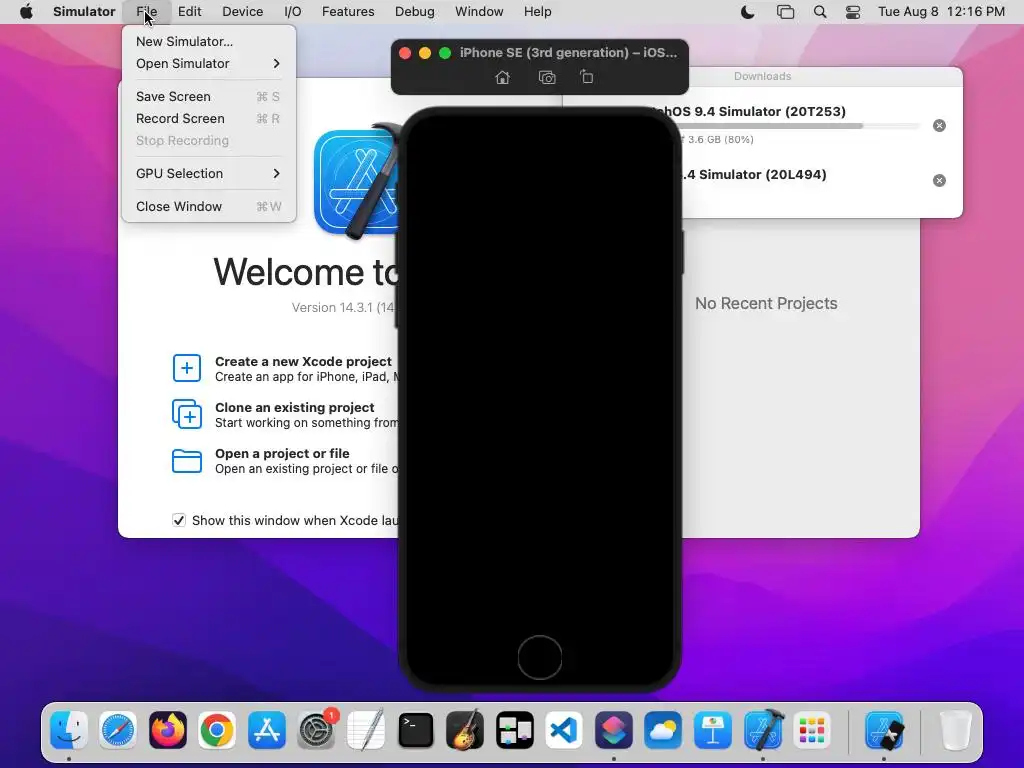Open the Window menu
Screen dimensions: 1024x768
pos(479,12)
